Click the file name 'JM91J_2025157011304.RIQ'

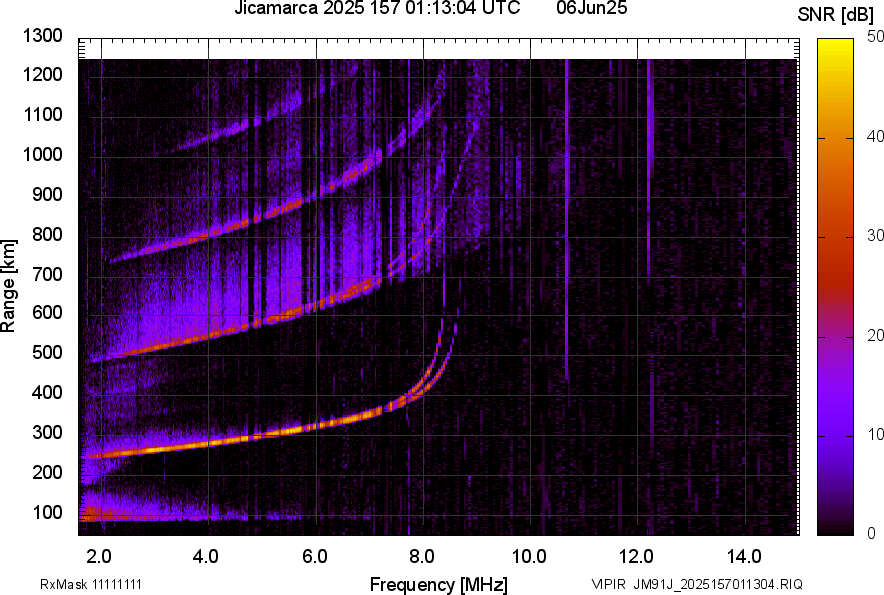(718, 584)
